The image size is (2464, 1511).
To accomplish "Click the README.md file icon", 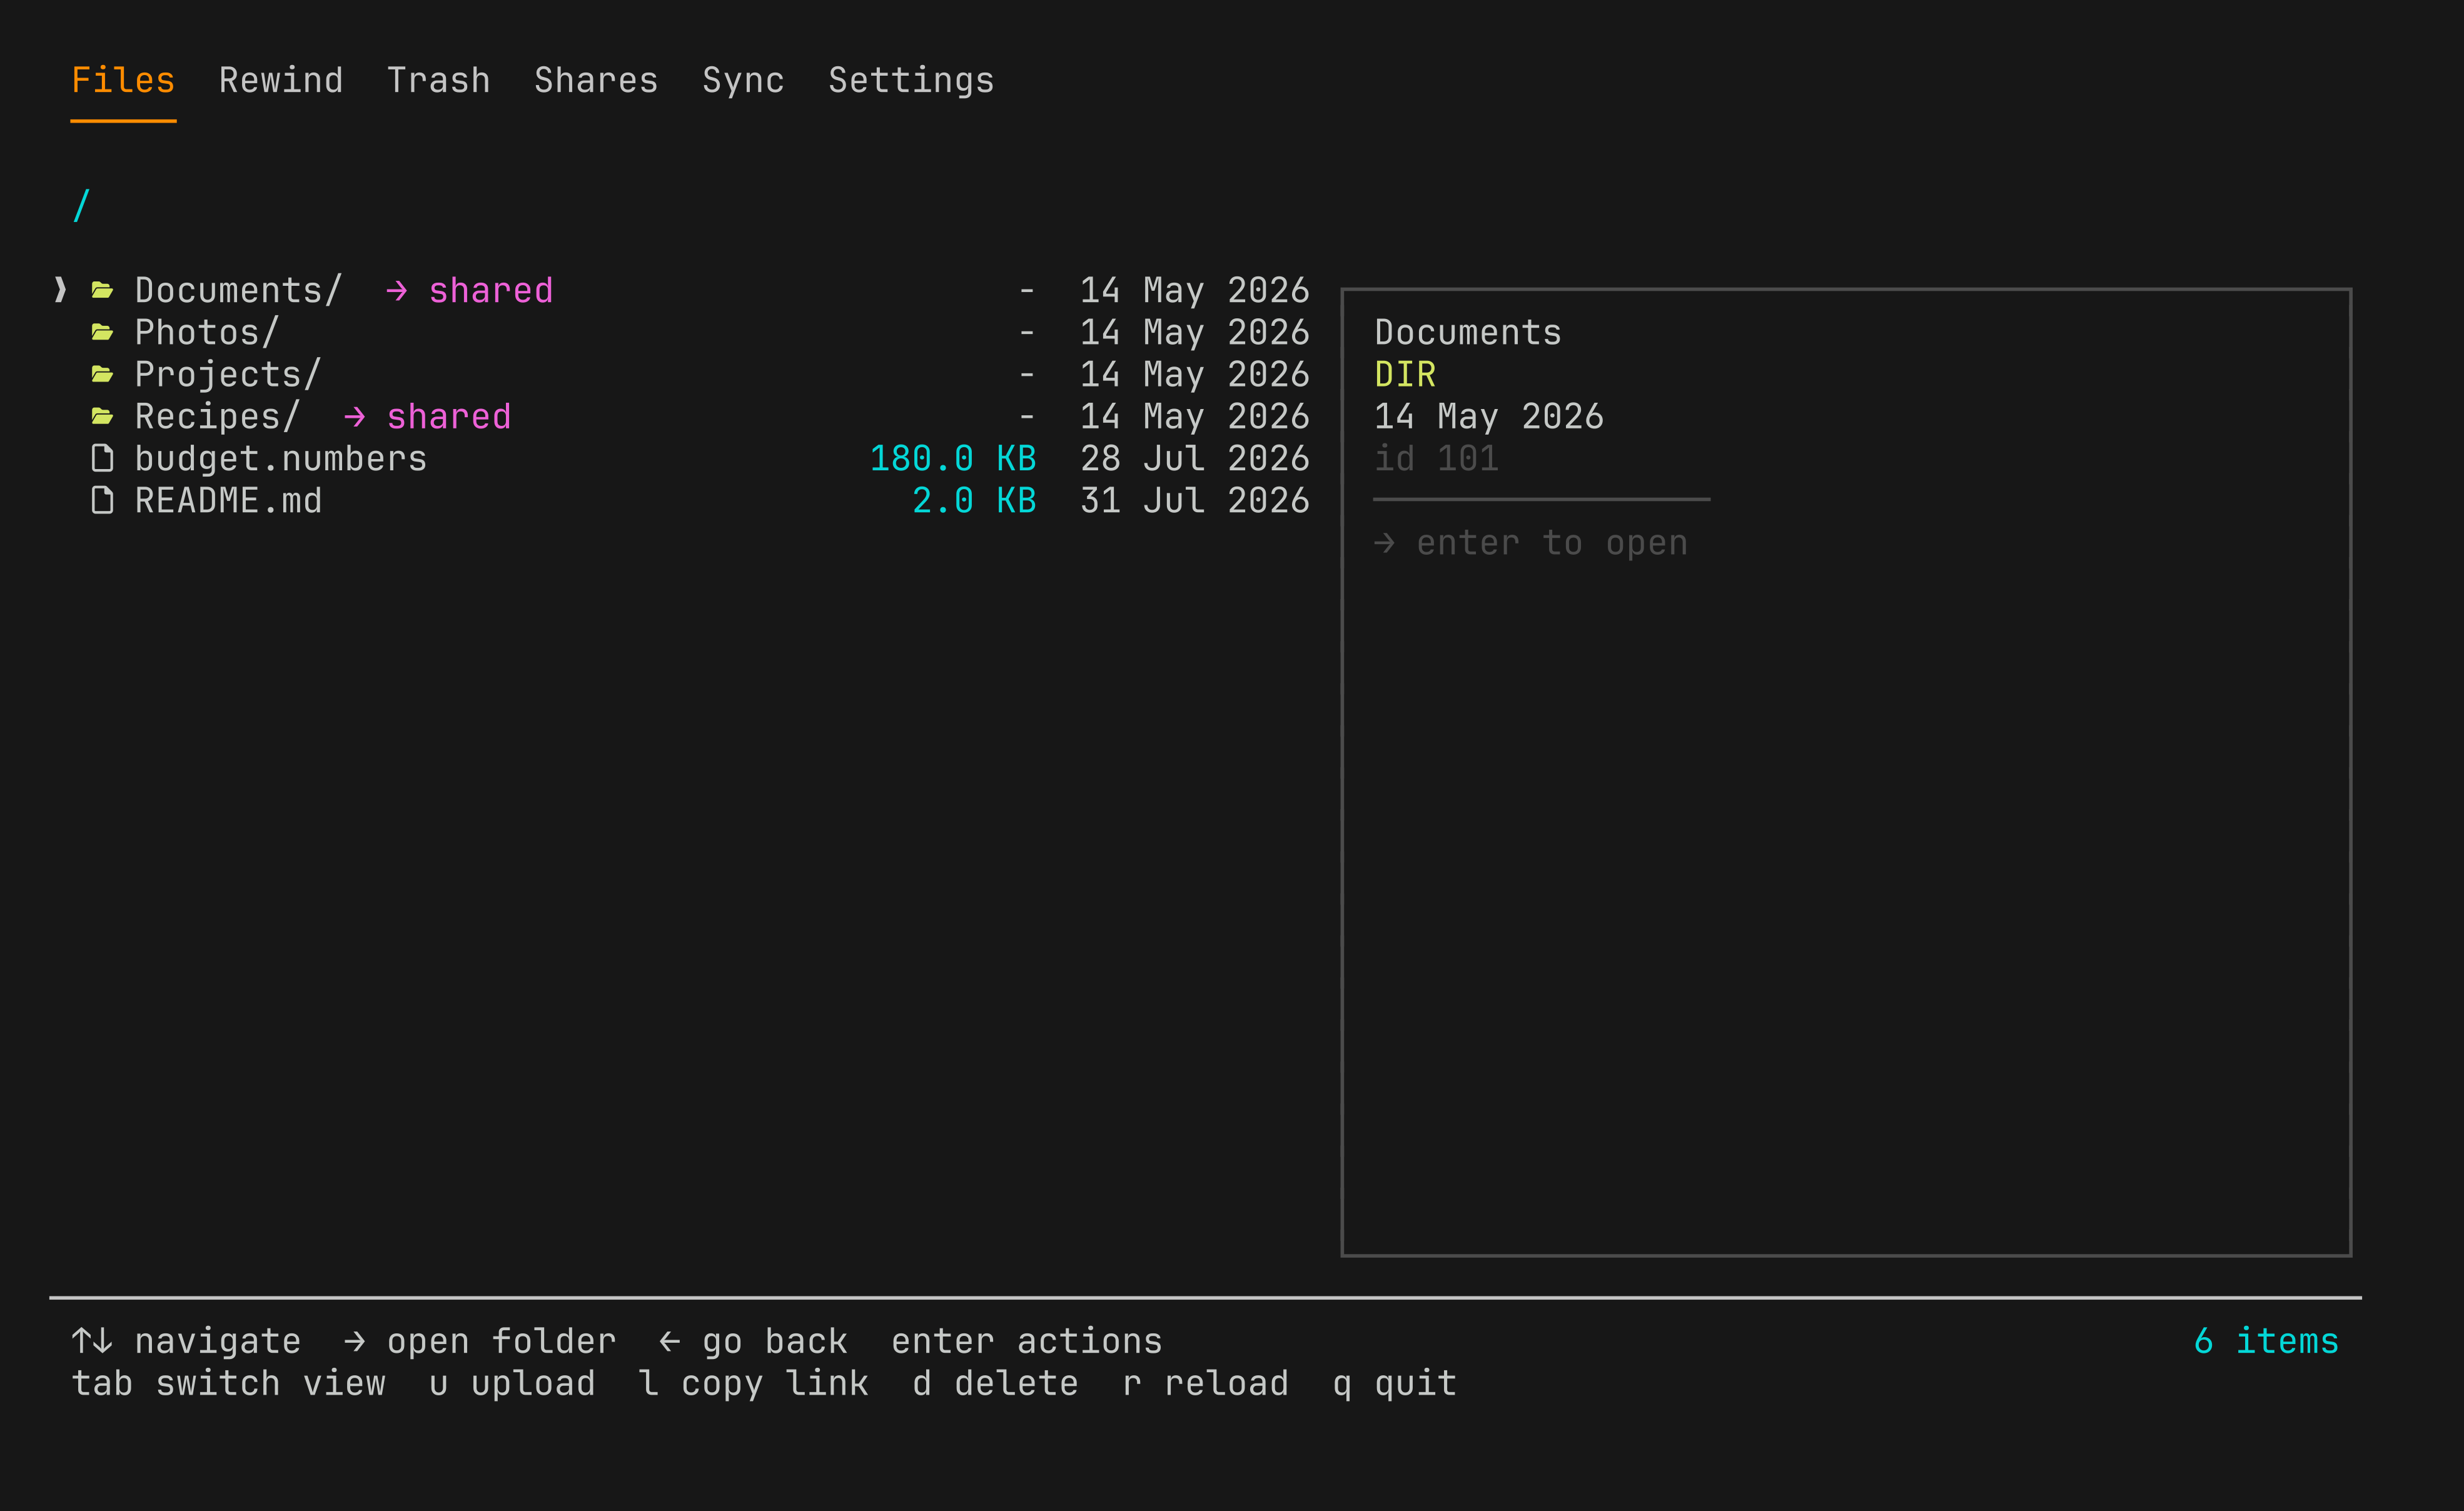I will (102, 500).
